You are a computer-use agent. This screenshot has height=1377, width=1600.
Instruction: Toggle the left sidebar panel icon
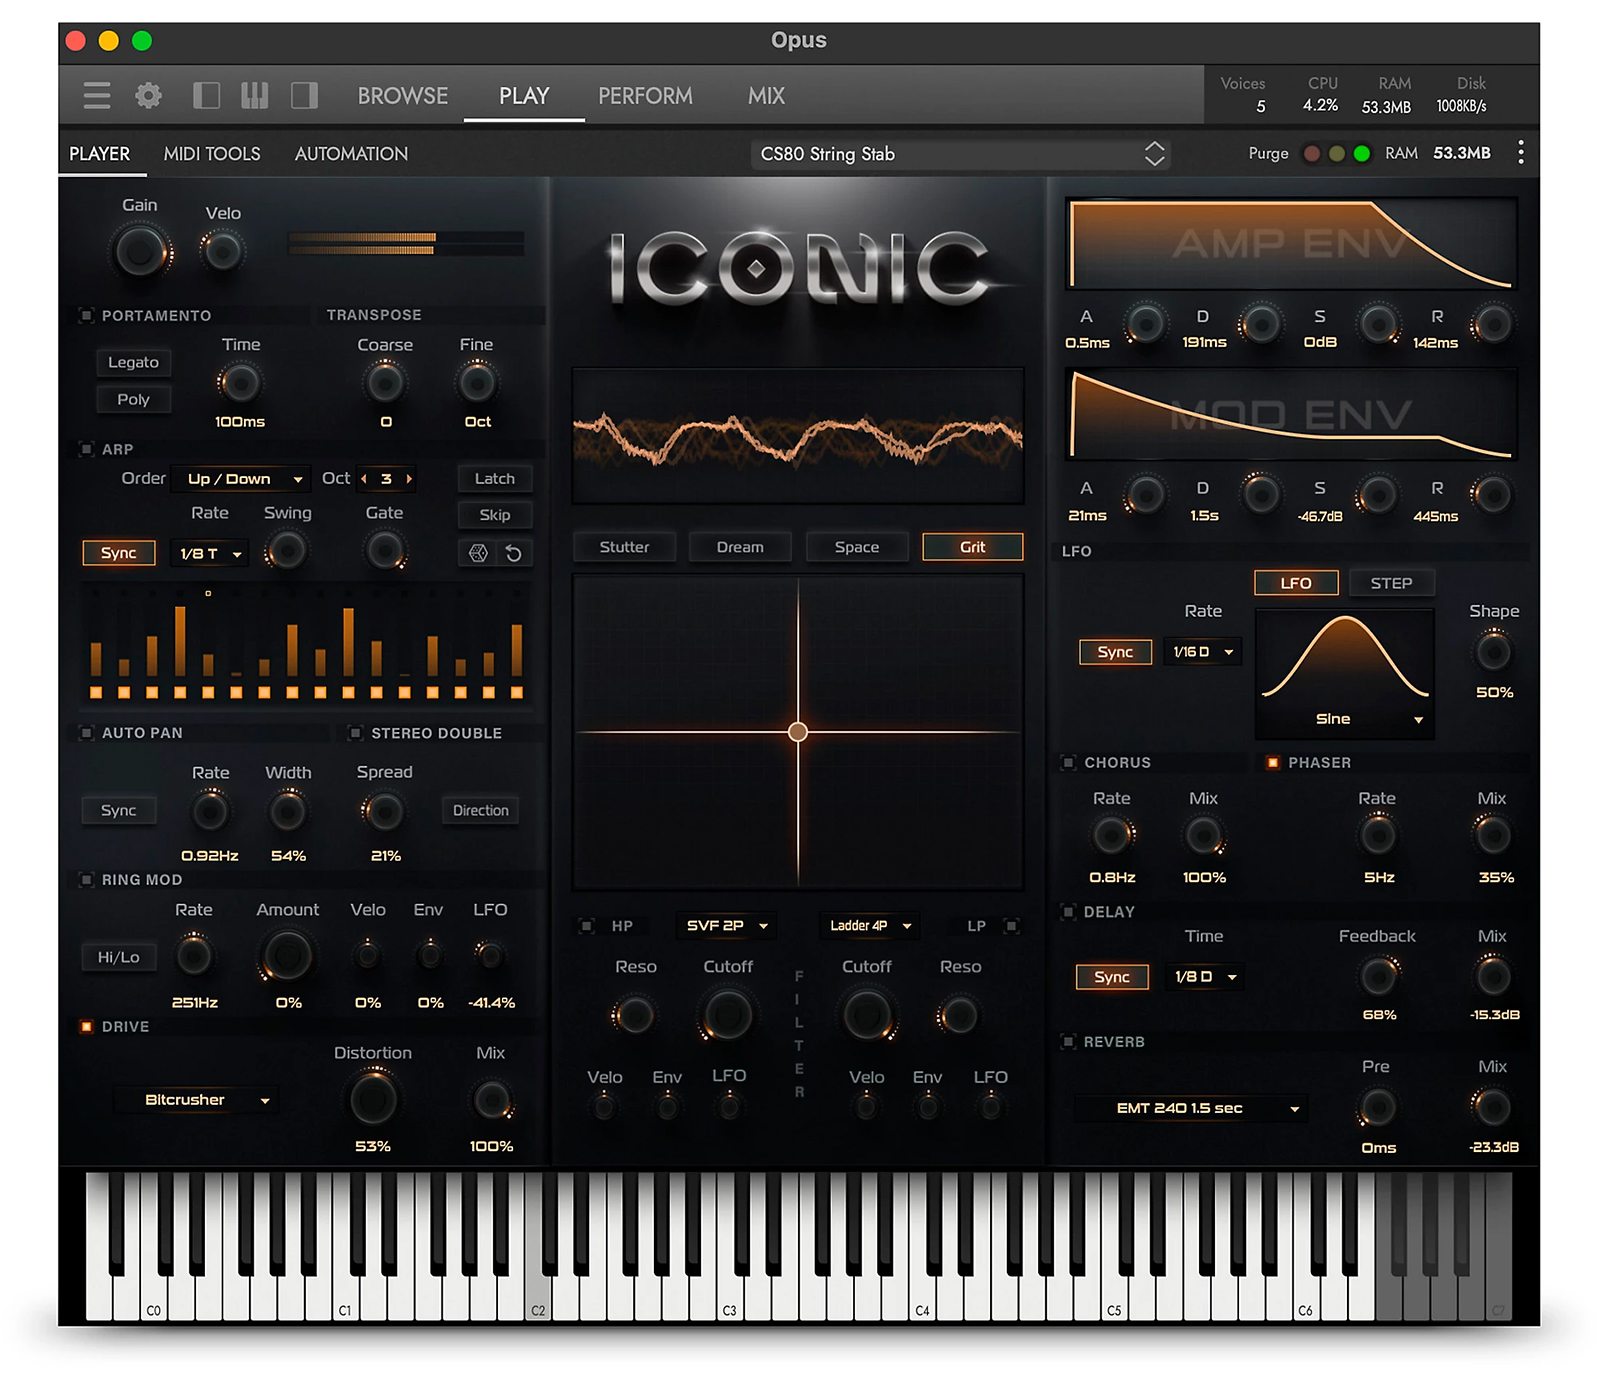pos(206,96)
